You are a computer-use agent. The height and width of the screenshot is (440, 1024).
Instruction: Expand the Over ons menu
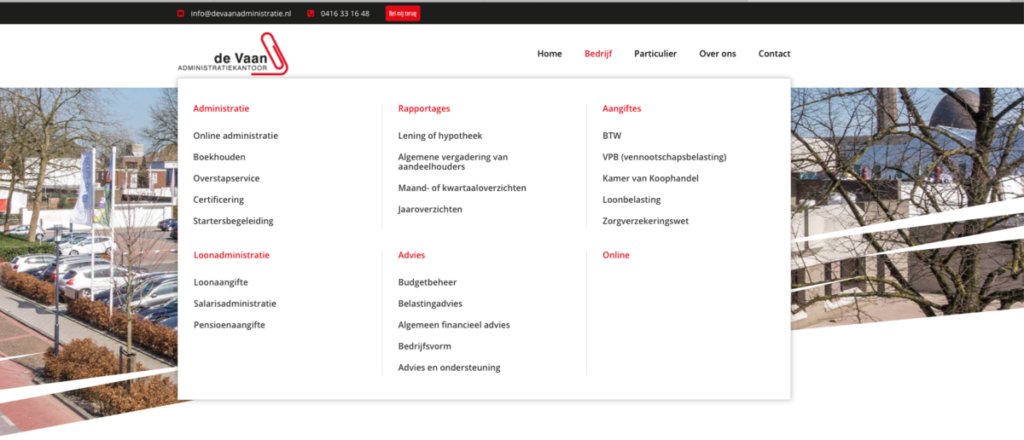click(x=717, y=54)
